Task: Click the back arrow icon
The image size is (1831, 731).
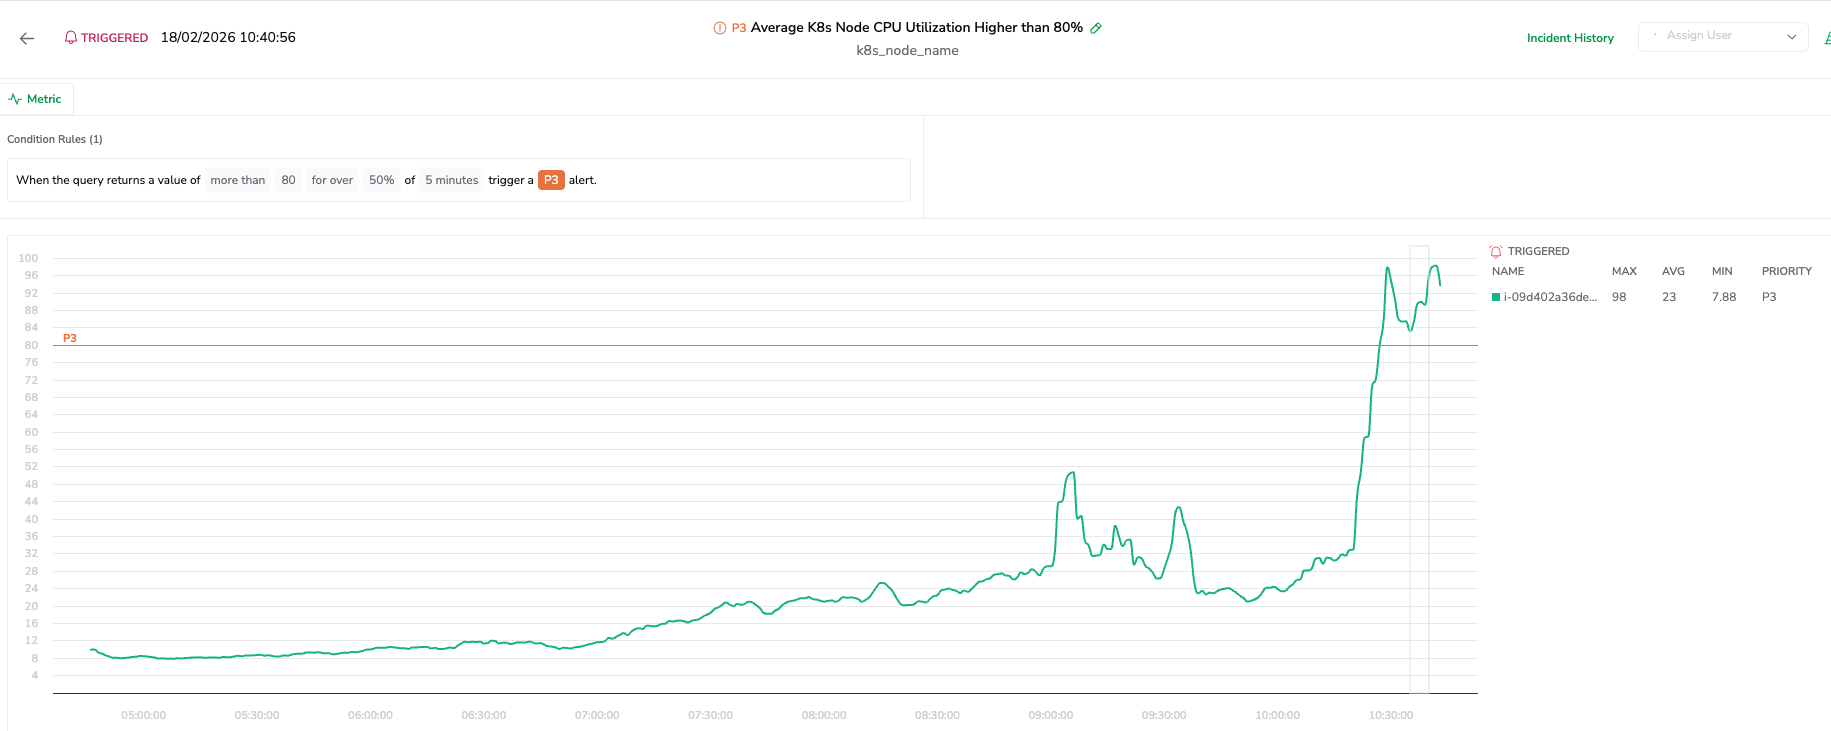Action: pyautogui.click(x=27, y=38)
